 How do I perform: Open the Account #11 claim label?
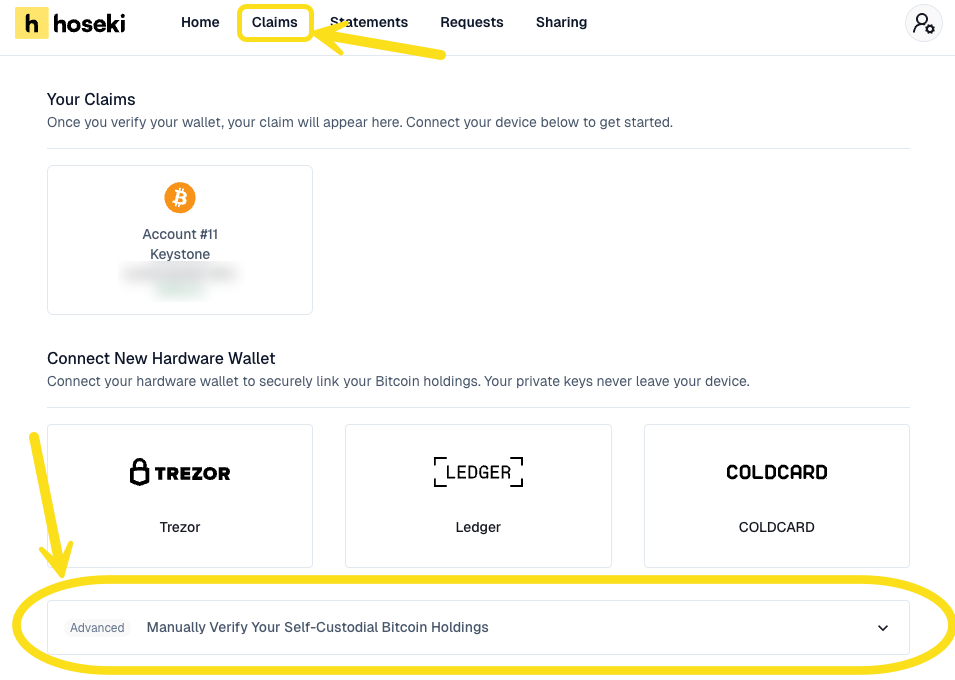pos(180,234)
